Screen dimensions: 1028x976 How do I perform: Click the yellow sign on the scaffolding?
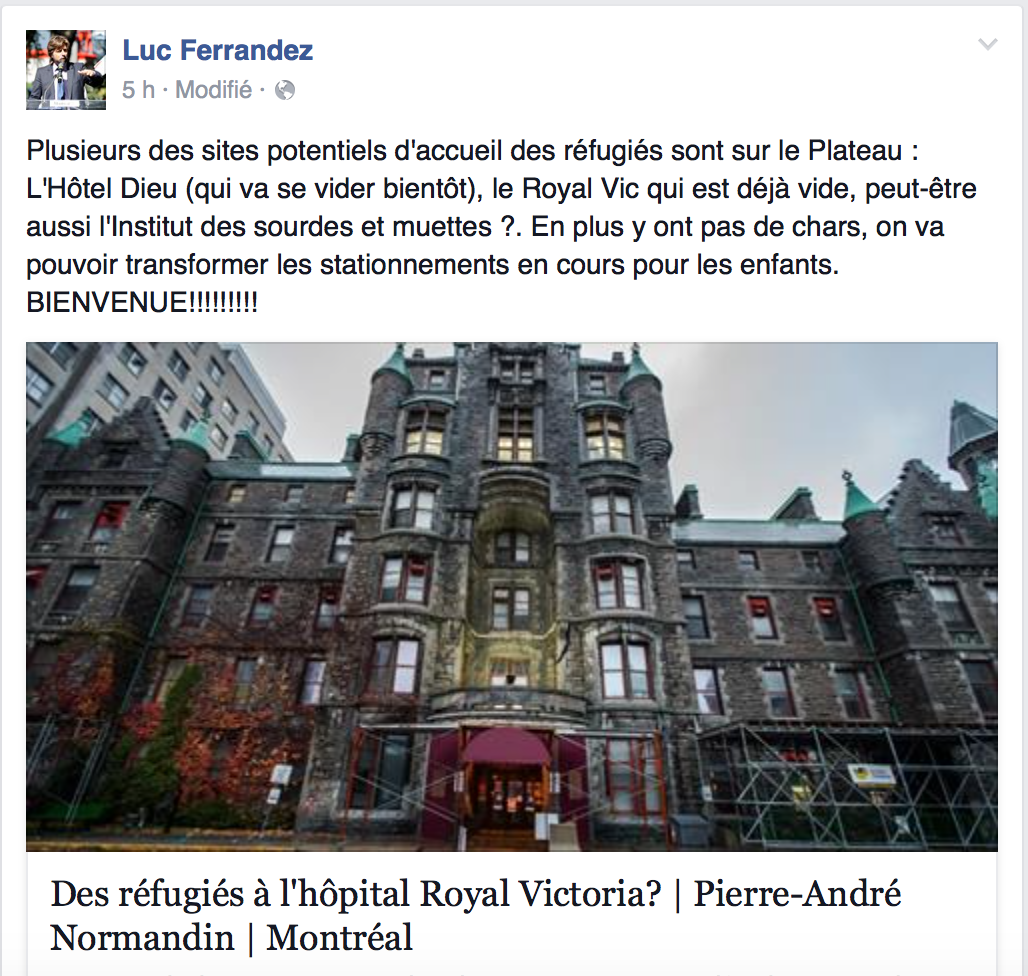[x=871, y=776]
